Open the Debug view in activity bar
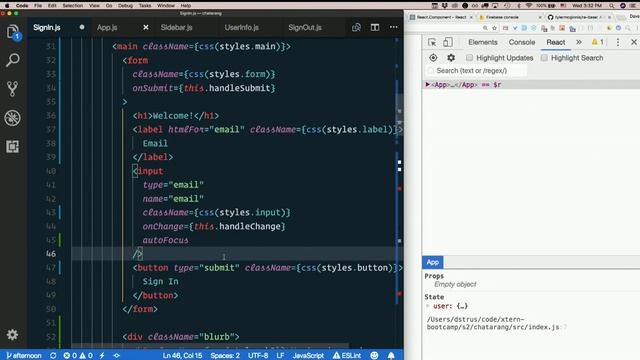Screen dimensions: 640x360 tap(13, 118)
